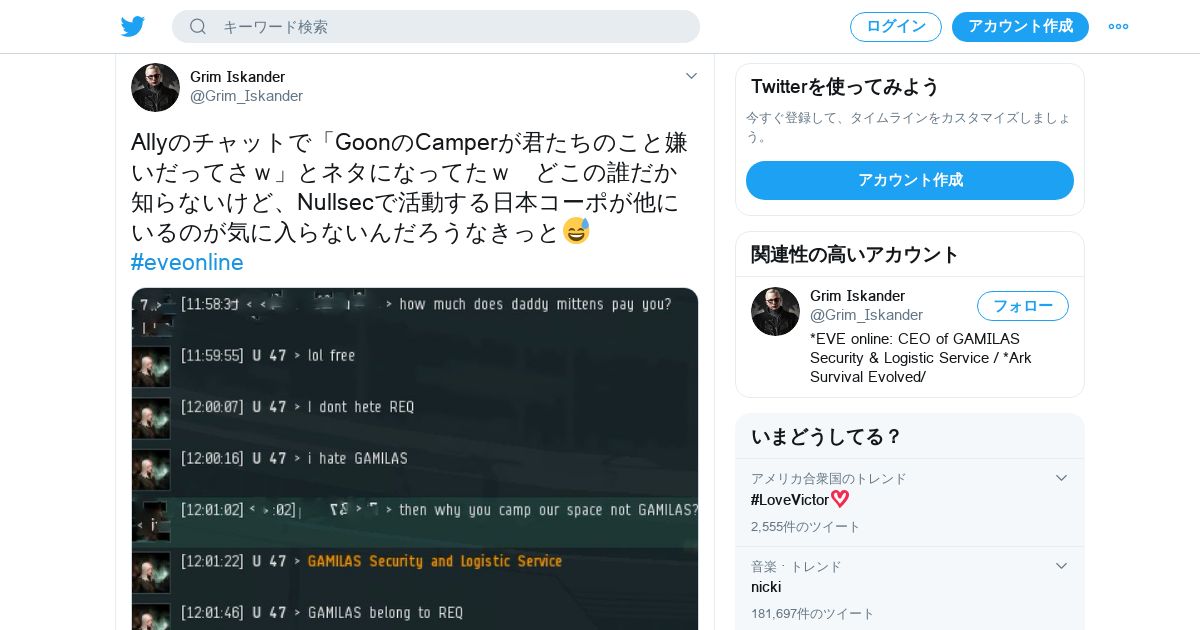
Task: Expand options for the #LoveVictor trend
Action: click(x=1061, y=478)
